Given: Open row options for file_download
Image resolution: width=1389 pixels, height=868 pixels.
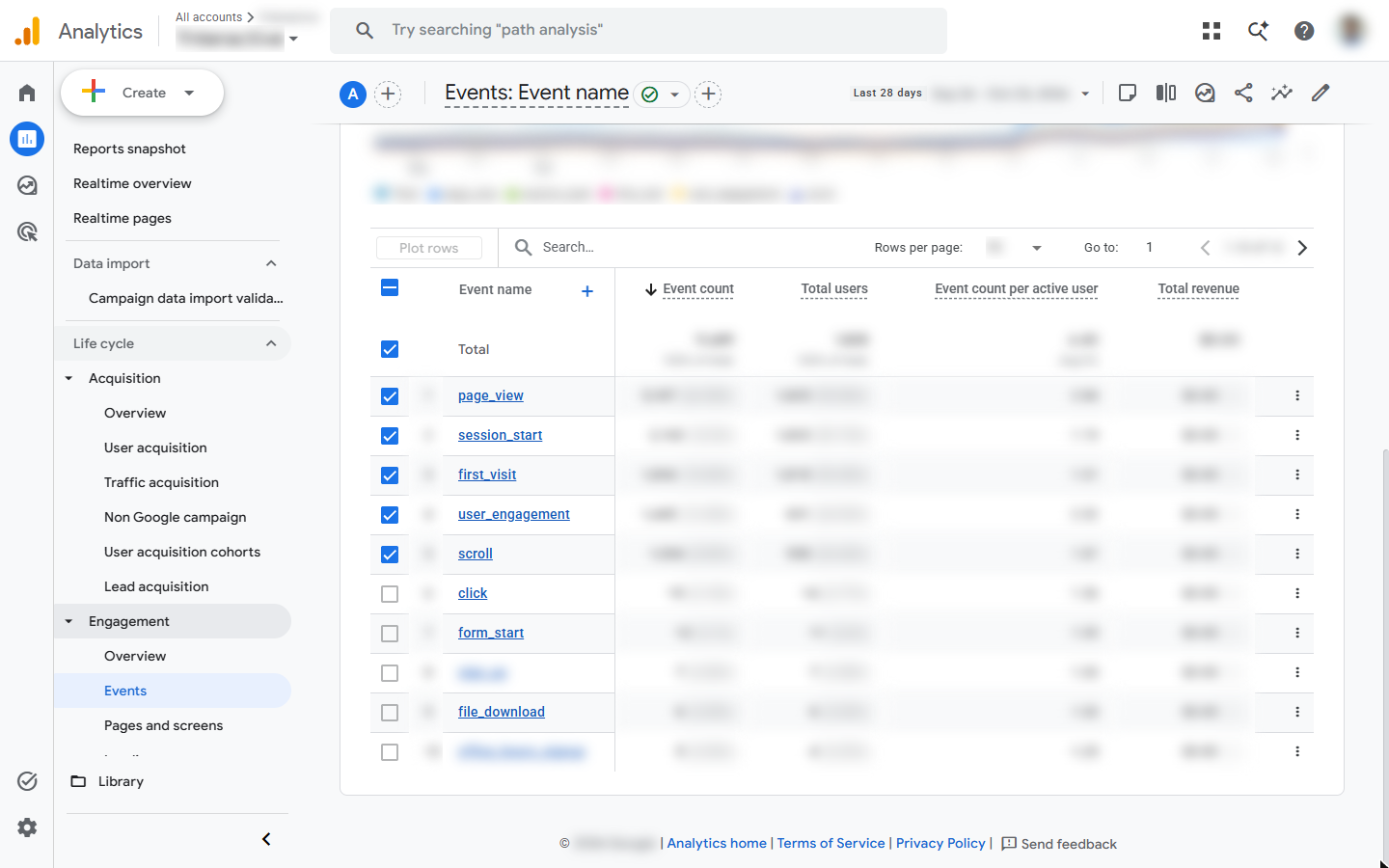Looking at the screenshot, I should (1297, 712).
